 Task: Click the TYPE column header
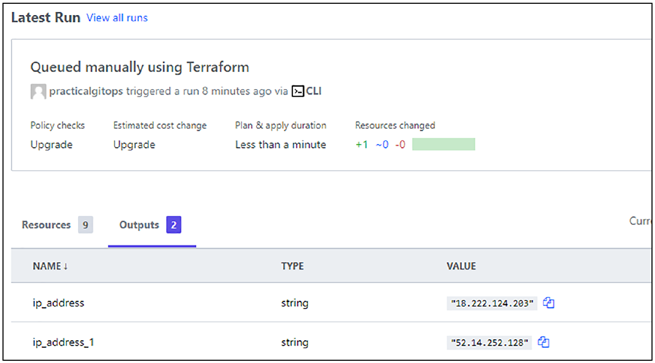[x=292, y=266]
